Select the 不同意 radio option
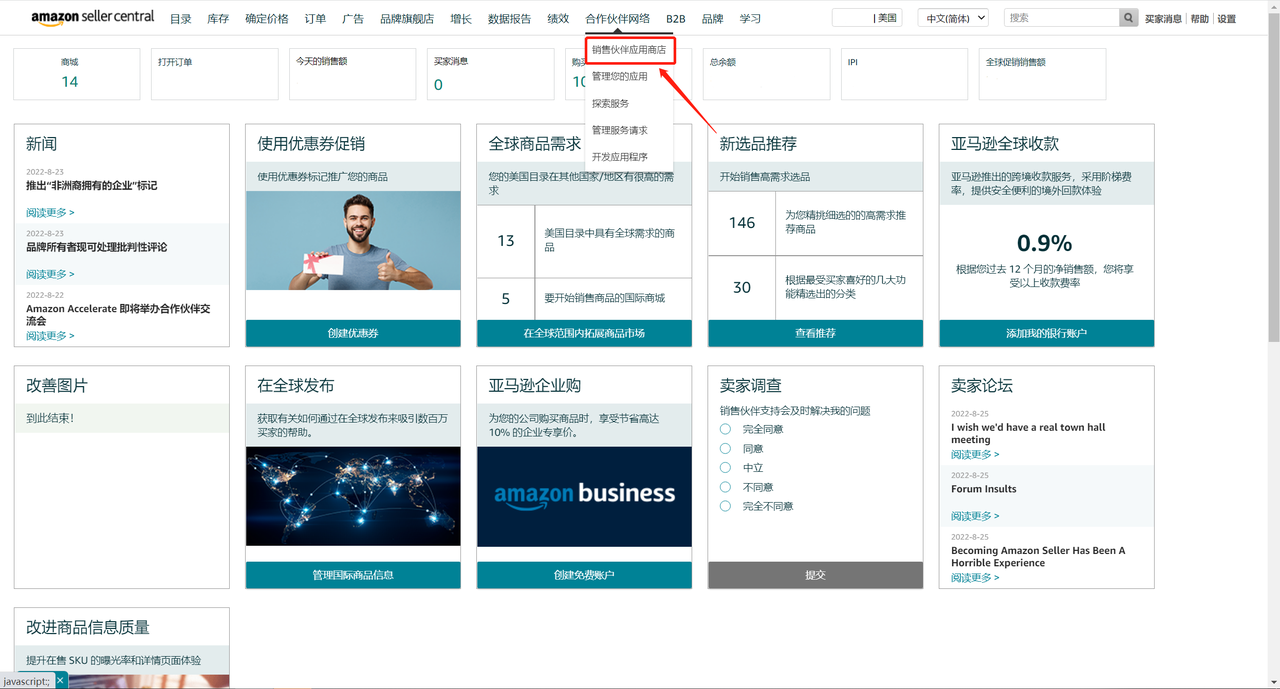The width and height of the screenshot is (1280, 689). 726,487
